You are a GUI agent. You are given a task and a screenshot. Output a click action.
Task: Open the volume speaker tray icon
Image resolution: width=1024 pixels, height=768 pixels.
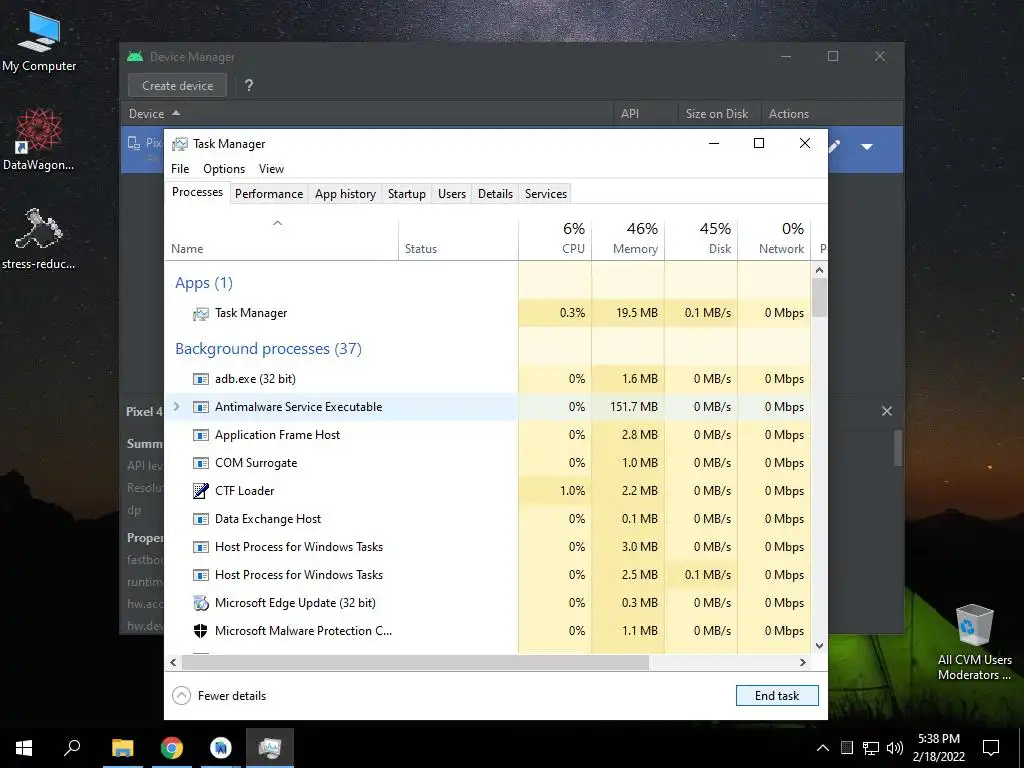895,748
